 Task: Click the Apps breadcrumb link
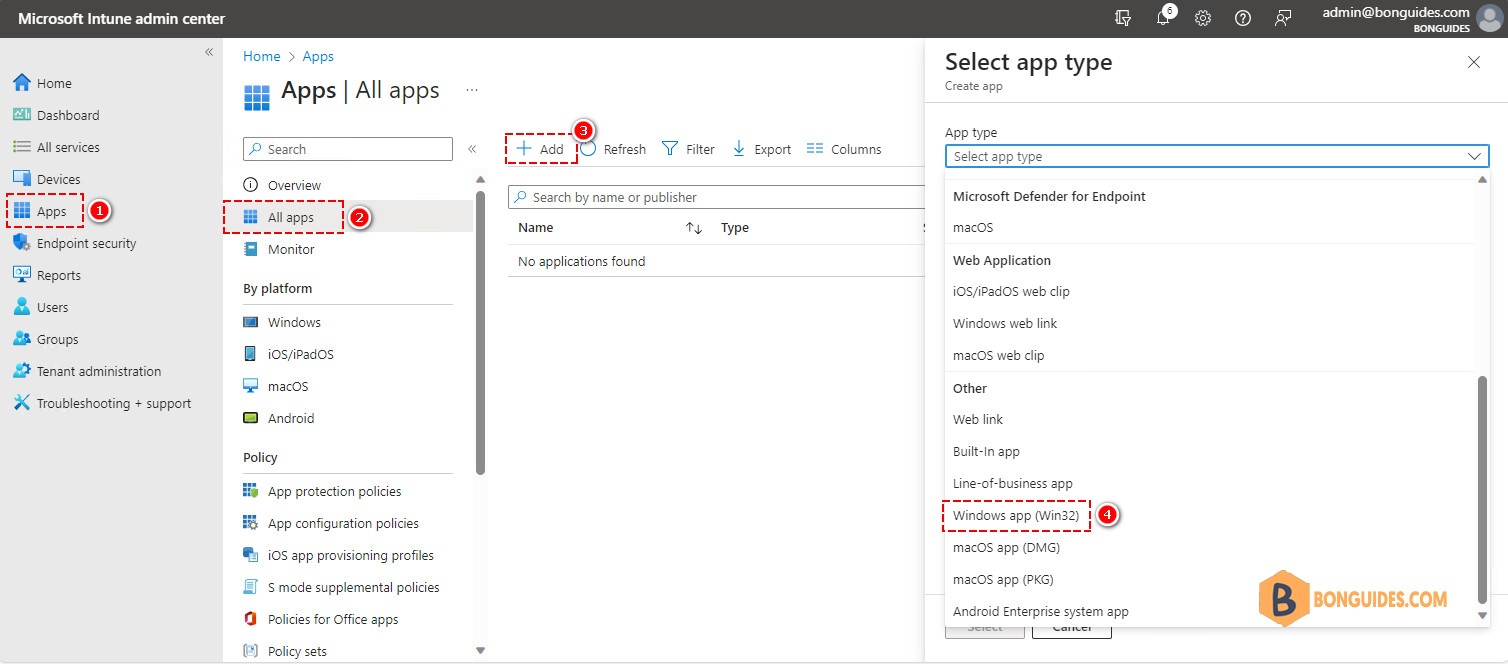click(318, 56)
